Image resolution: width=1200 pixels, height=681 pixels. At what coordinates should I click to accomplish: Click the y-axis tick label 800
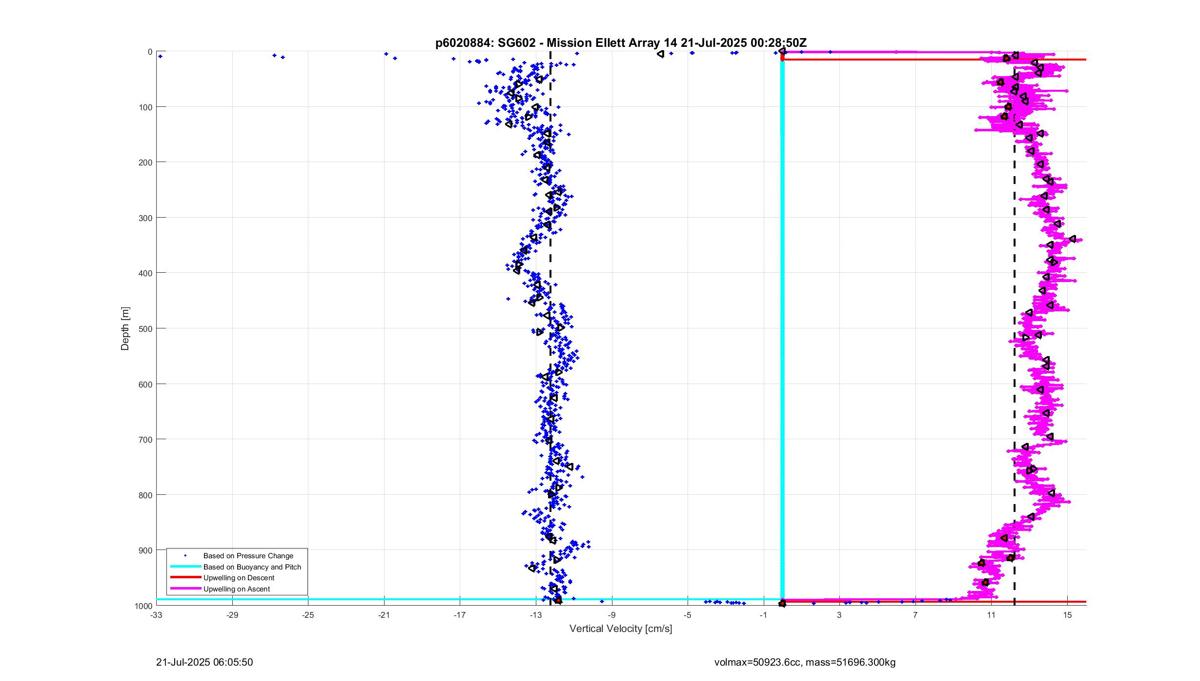[145, 495]
